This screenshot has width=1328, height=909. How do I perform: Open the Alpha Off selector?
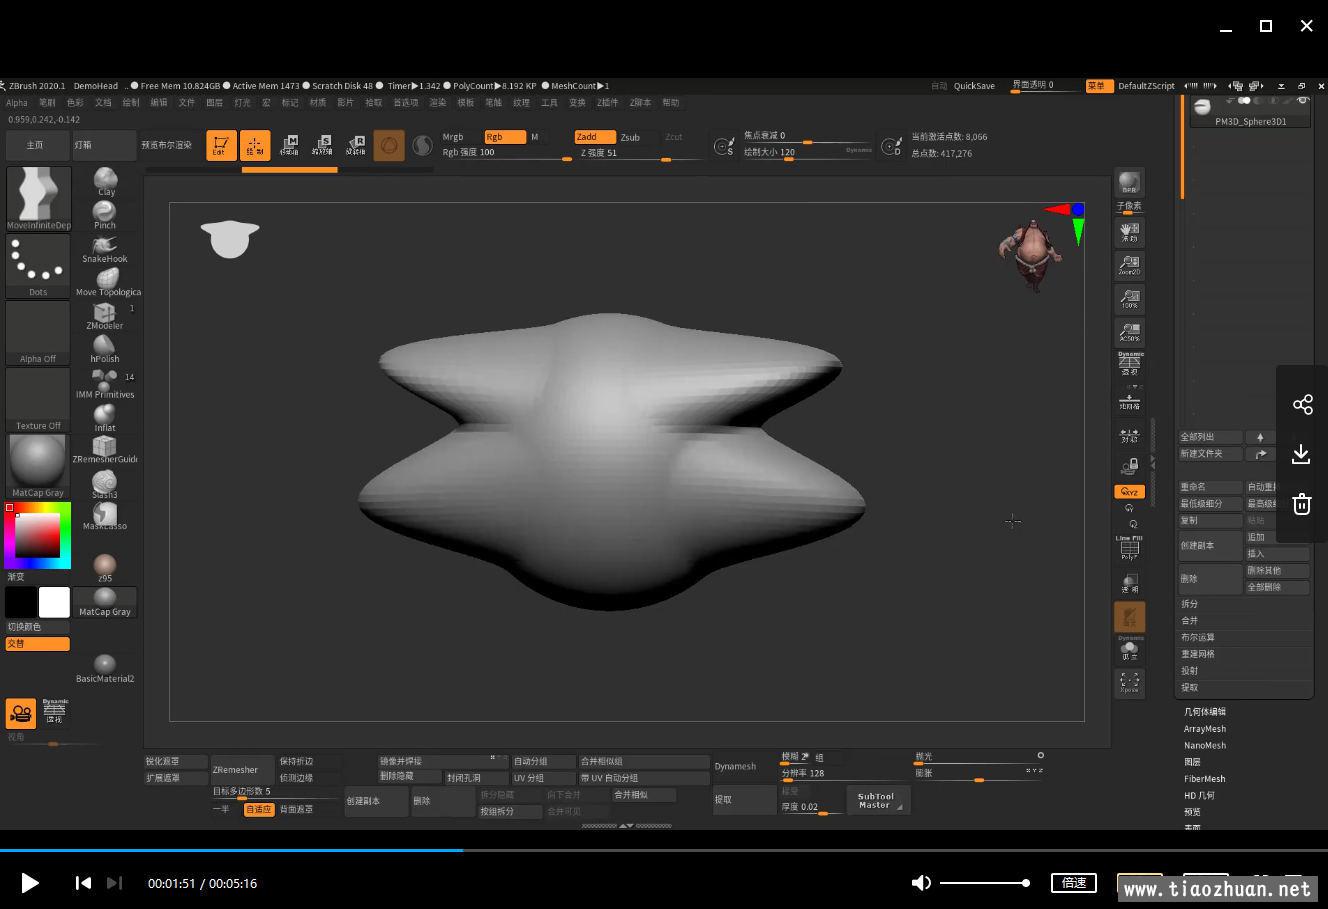[x=38, y=333]
